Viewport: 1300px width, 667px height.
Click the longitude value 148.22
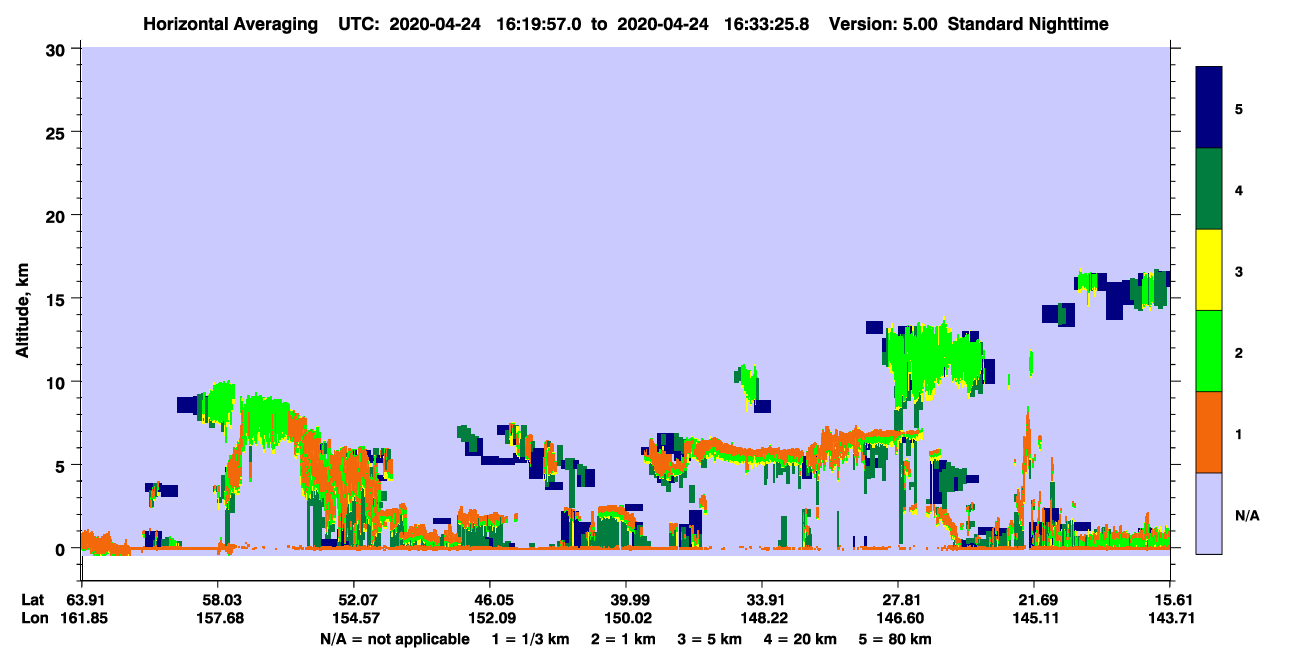(x=763, y=618)
